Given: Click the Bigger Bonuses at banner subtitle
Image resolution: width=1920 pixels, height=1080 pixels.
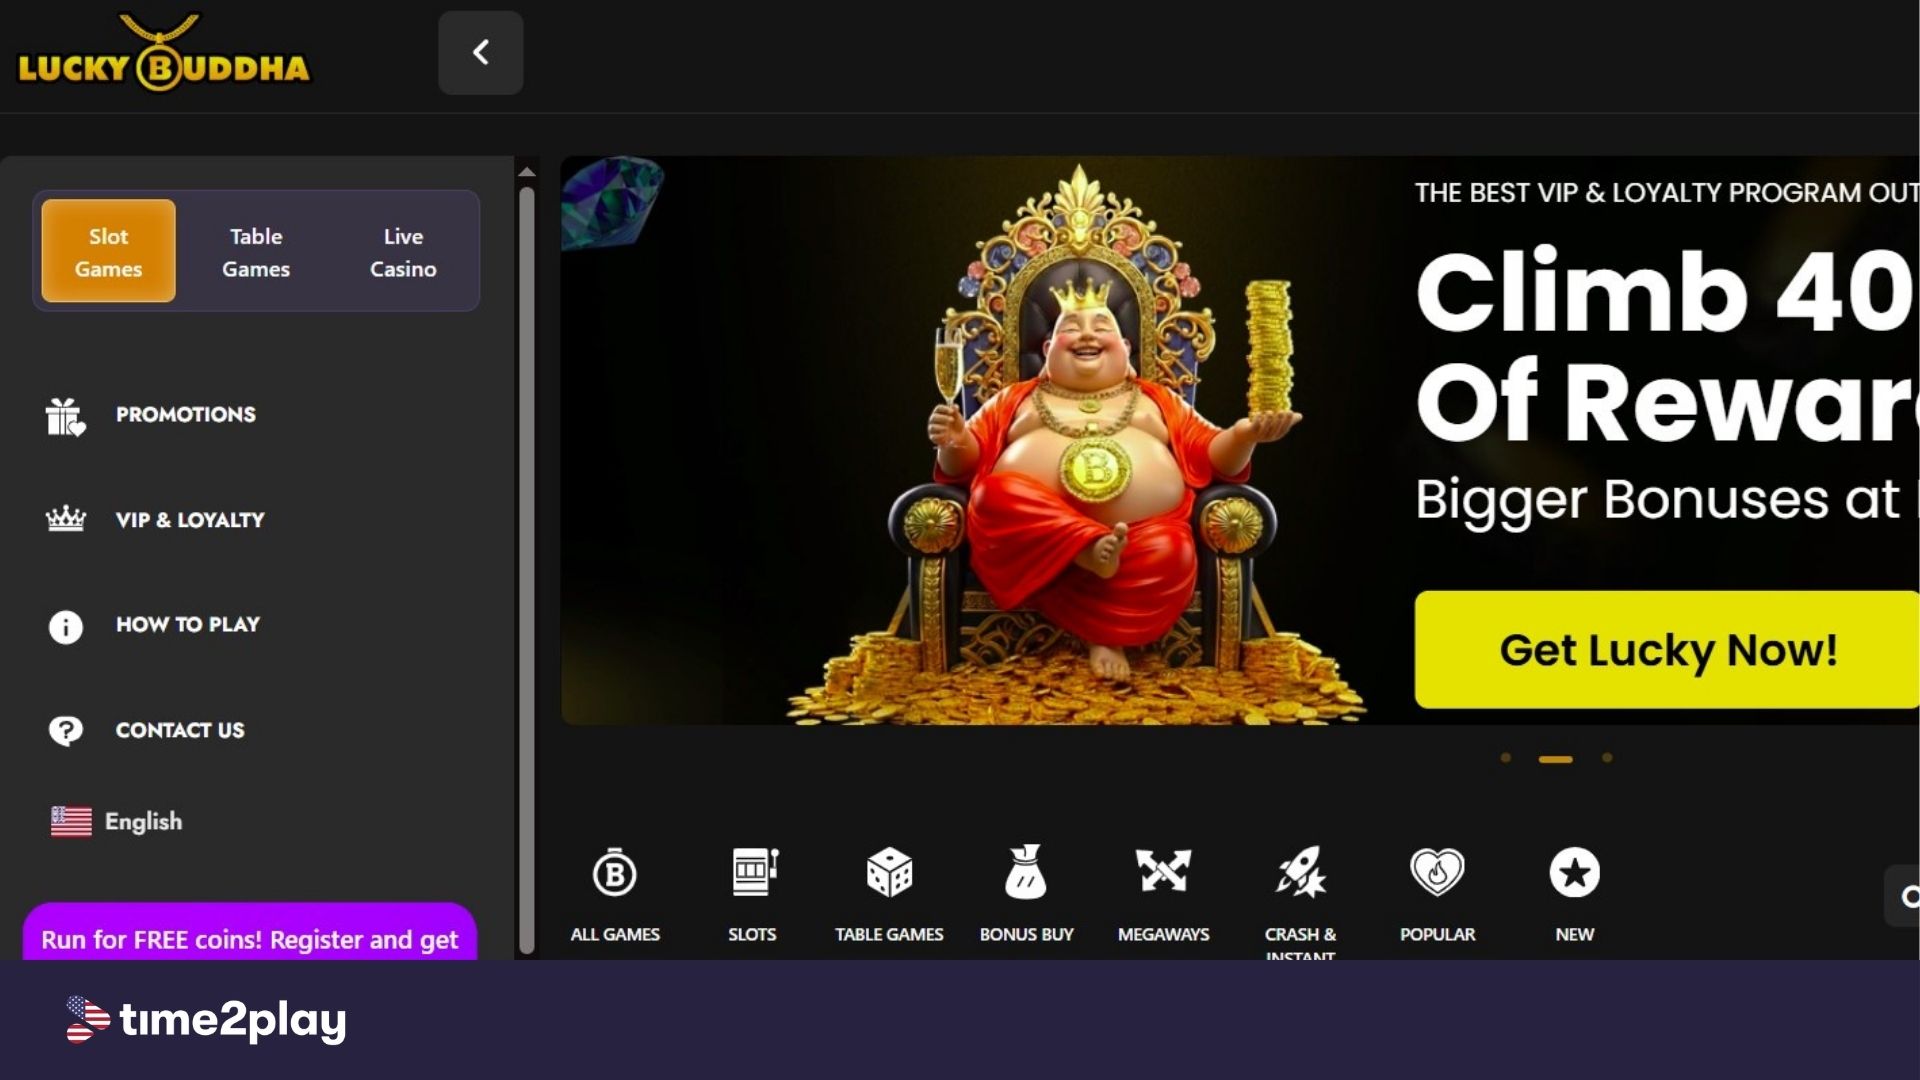Looking at the screenshot, I should click(1665, 499).
